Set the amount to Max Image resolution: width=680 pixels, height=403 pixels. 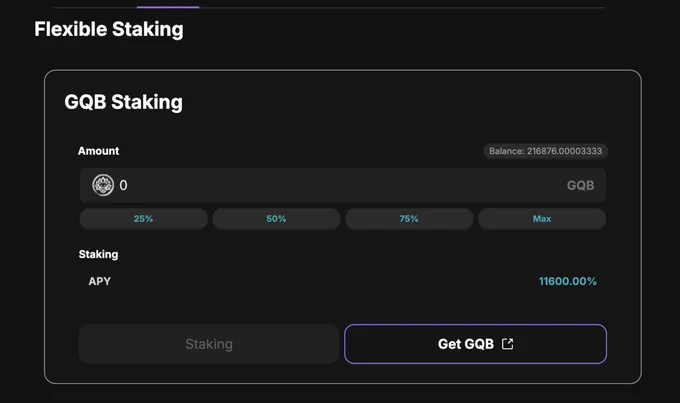(542, 219)
